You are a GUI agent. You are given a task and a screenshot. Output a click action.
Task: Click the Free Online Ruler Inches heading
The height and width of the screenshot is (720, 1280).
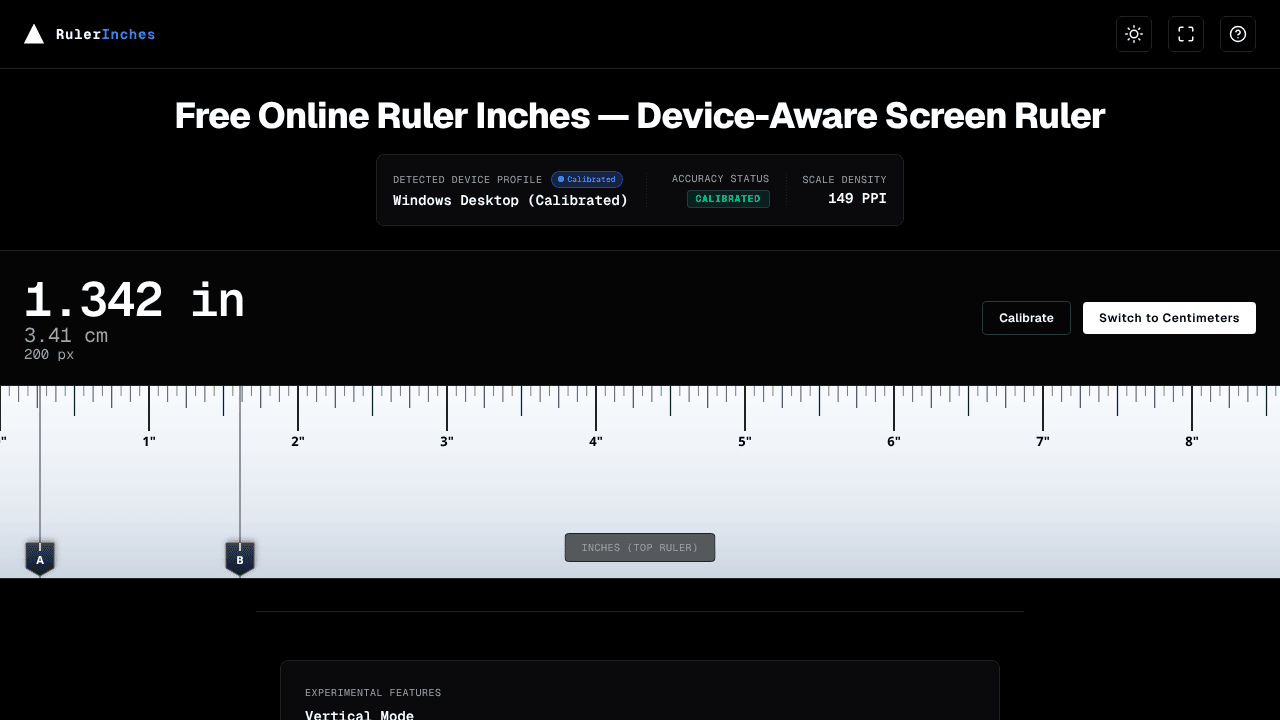pos(640,116)
